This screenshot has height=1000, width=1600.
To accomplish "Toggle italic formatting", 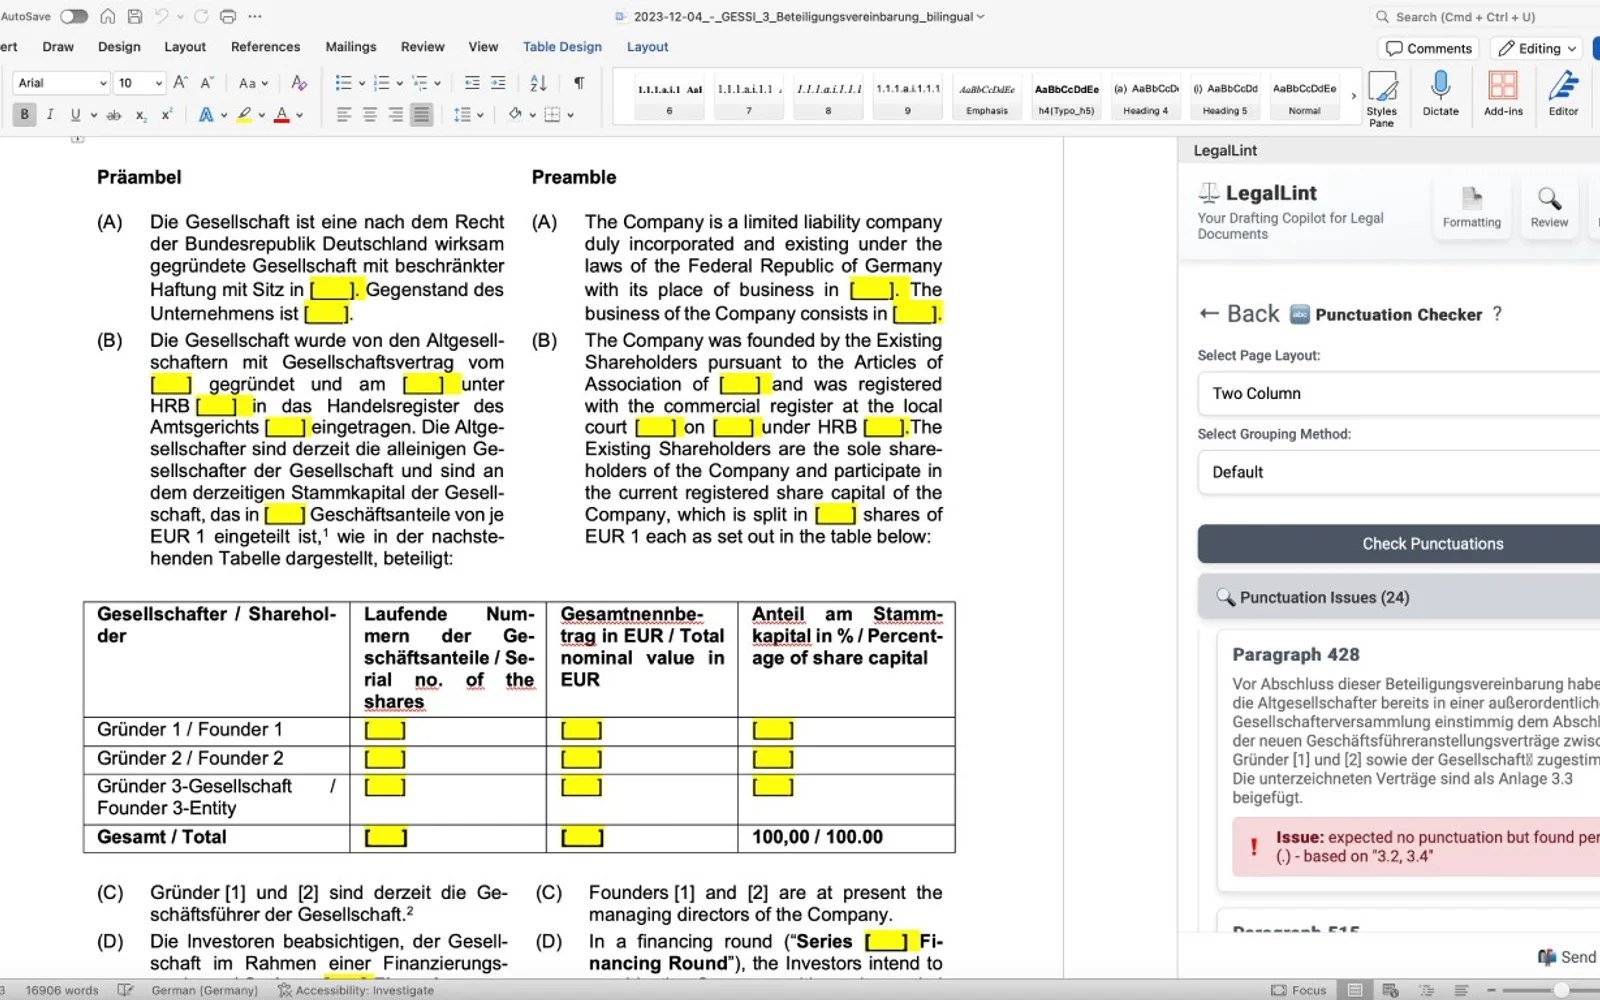I will (x=50, y=115).
